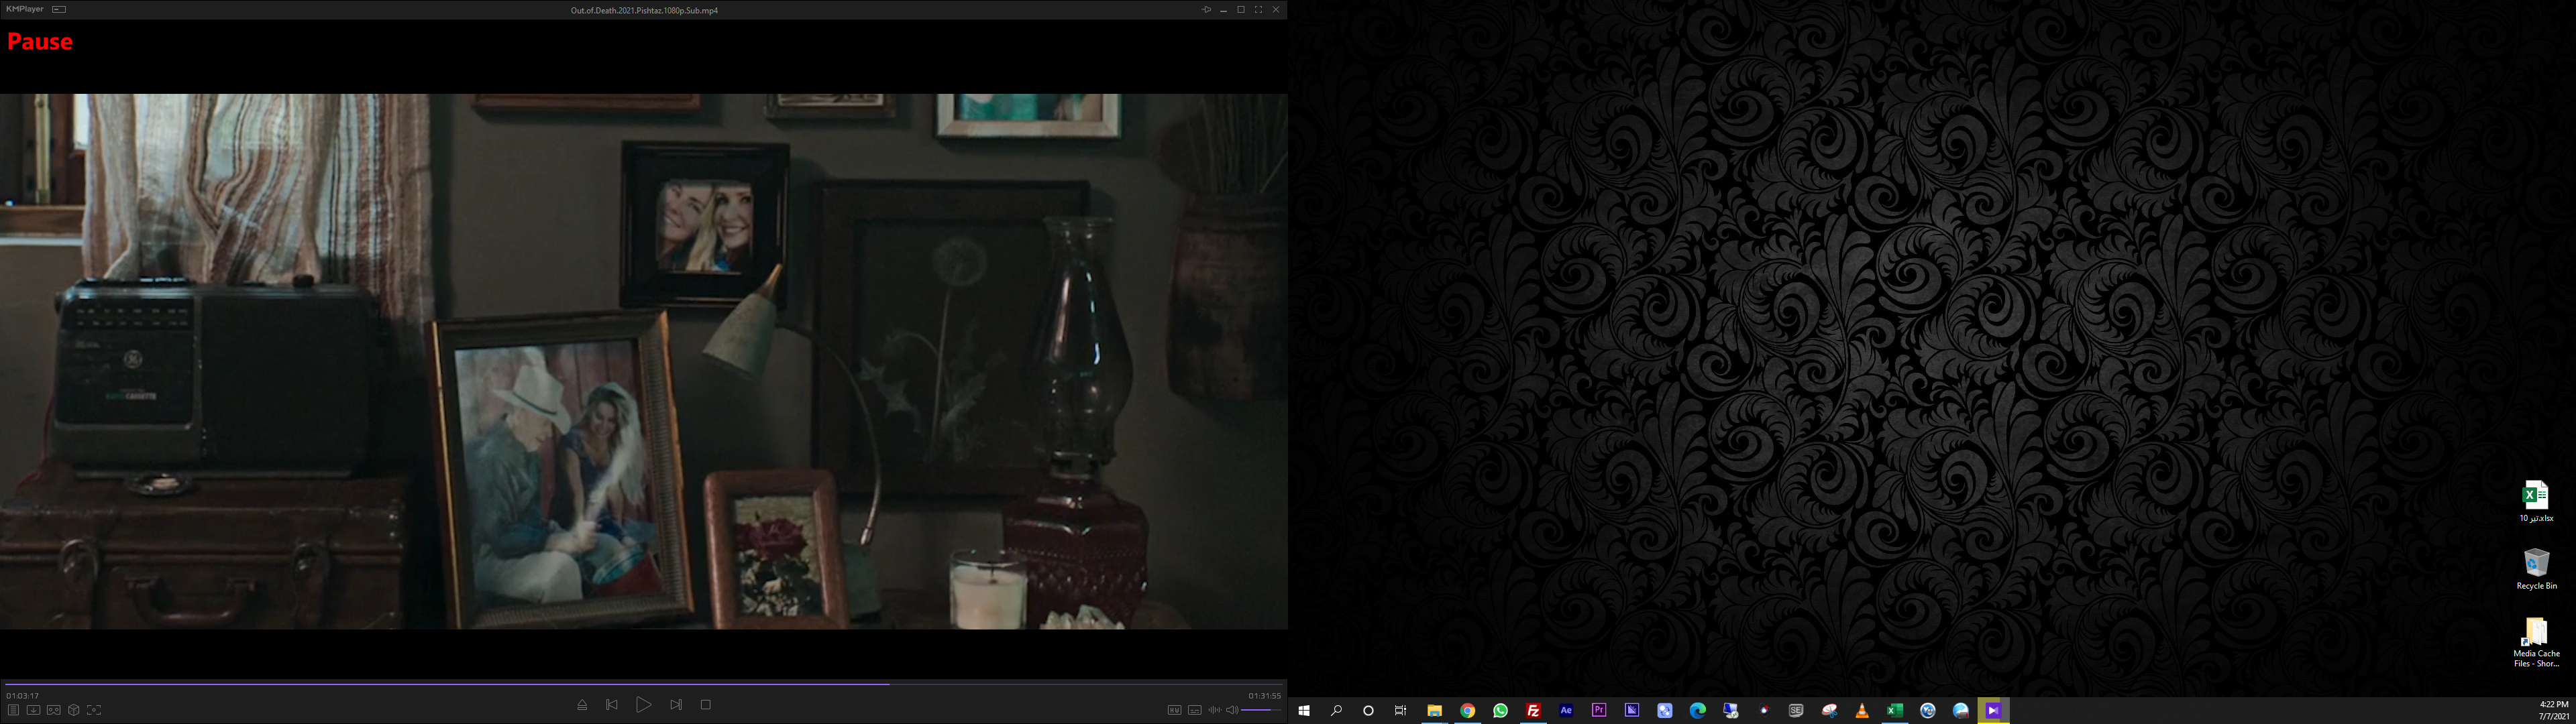Skip to the next track
Viewport: 2576px width, 724px height.
[676, 705]
